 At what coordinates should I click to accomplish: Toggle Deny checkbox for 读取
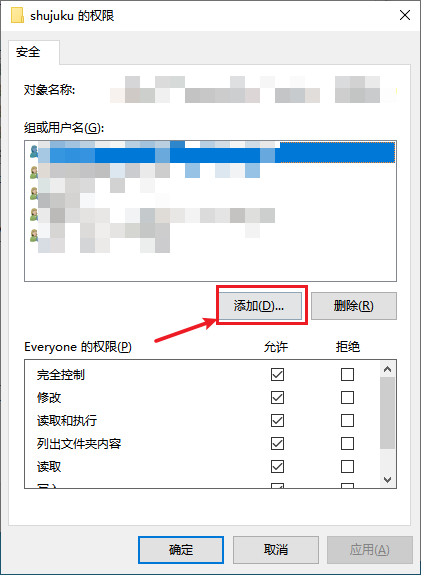(347, 467)
